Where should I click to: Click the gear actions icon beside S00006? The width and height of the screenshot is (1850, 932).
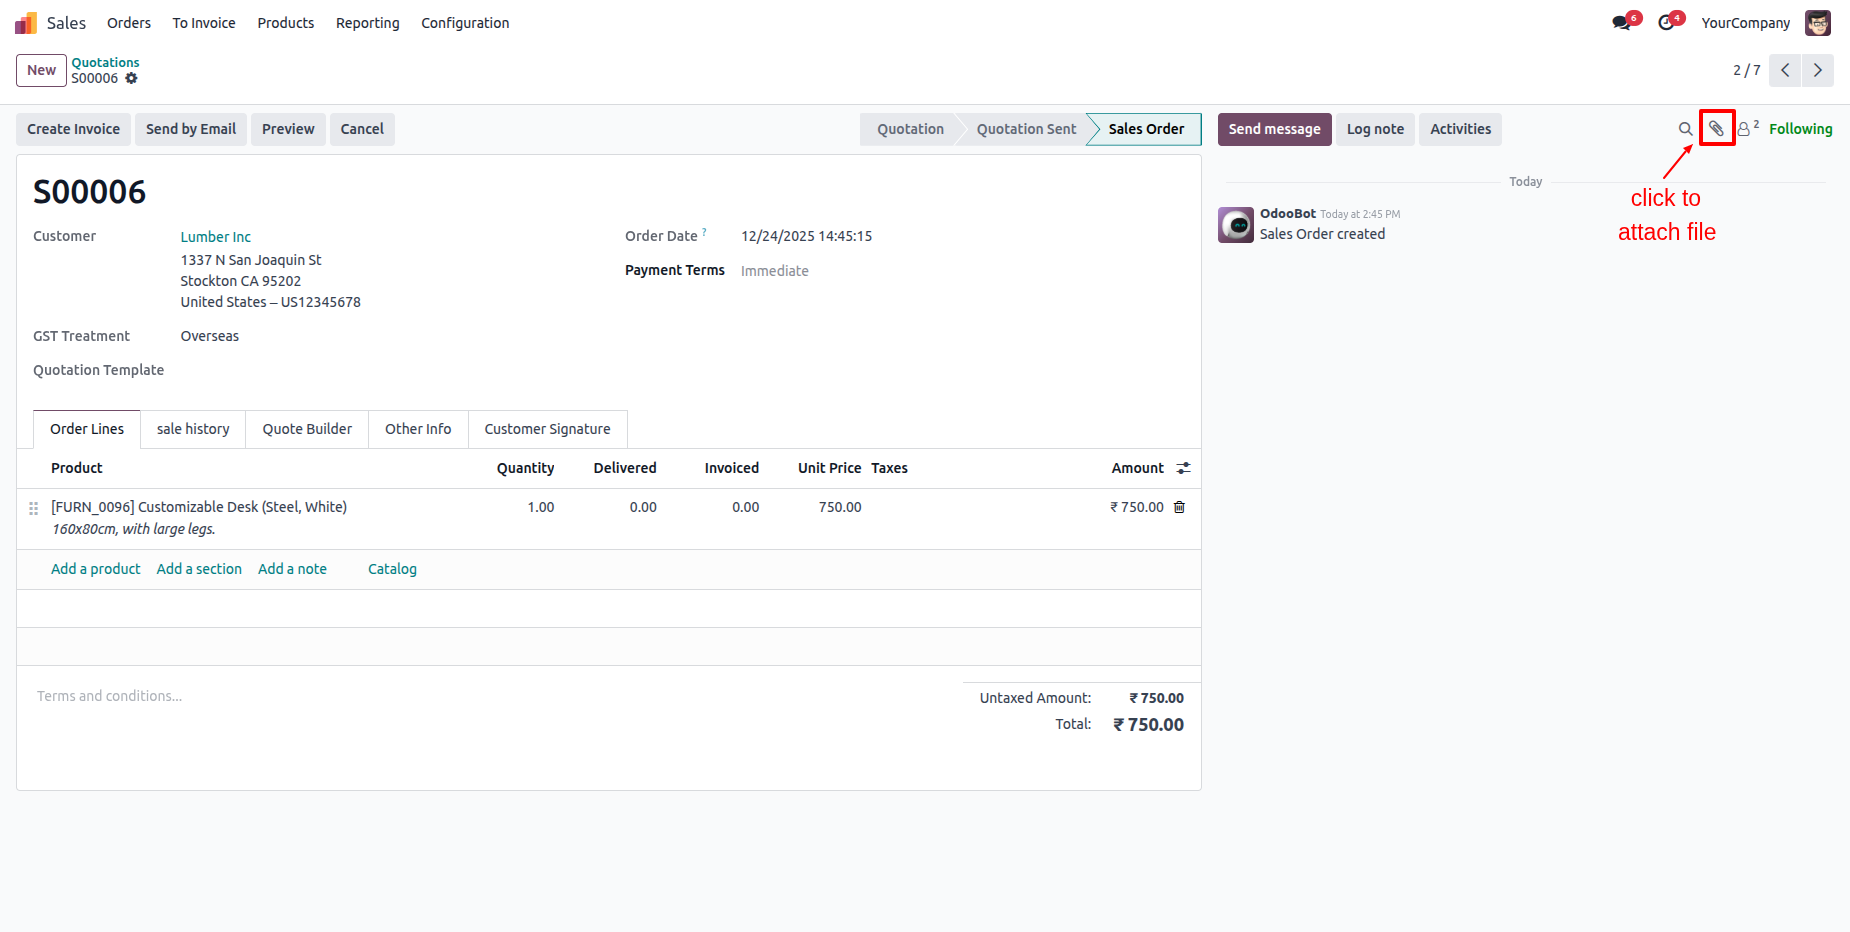click(x=131, y=78)
